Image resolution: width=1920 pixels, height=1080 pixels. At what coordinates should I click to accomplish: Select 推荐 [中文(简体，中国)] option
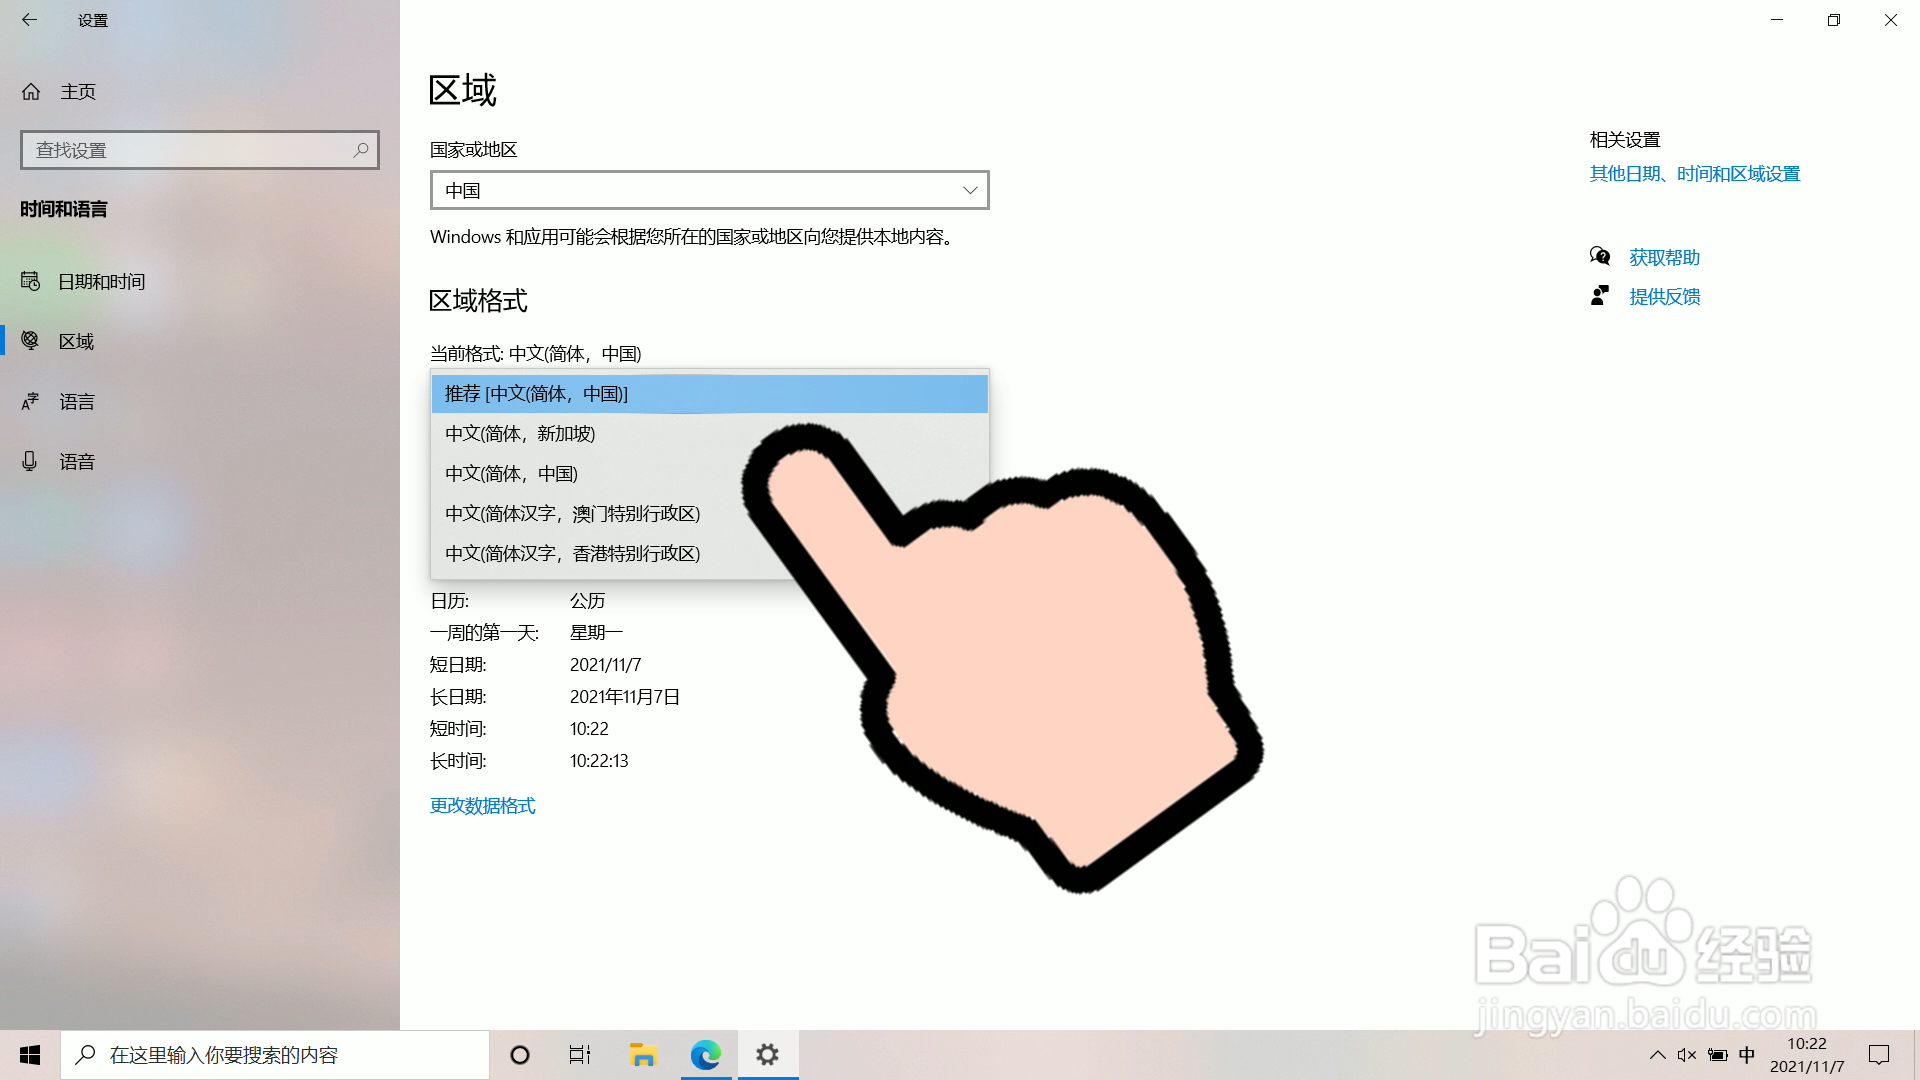click(710, 394)
